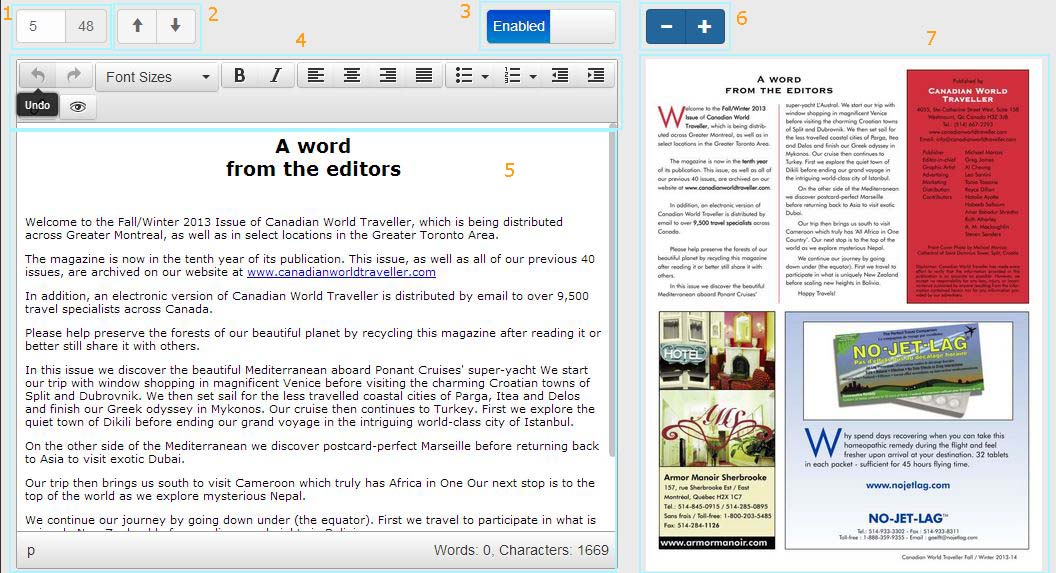Click the page number field showing 5
The height and width of the screenshot is (573, 1056).
[x=40, y=26]
